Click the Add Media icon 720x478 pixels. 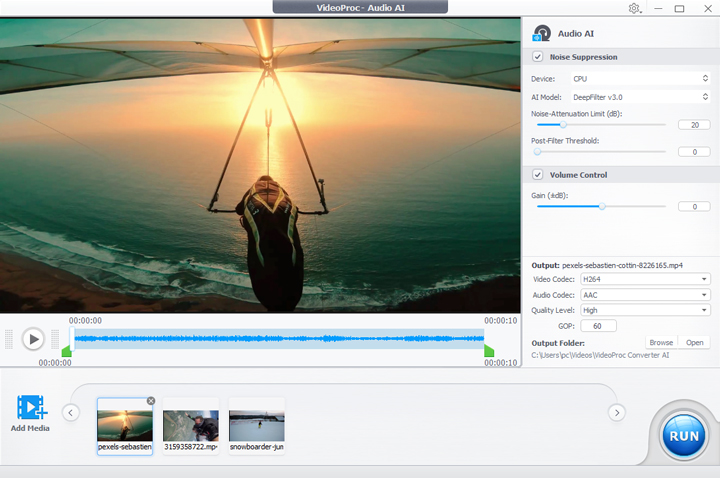(x=31, y=408)
